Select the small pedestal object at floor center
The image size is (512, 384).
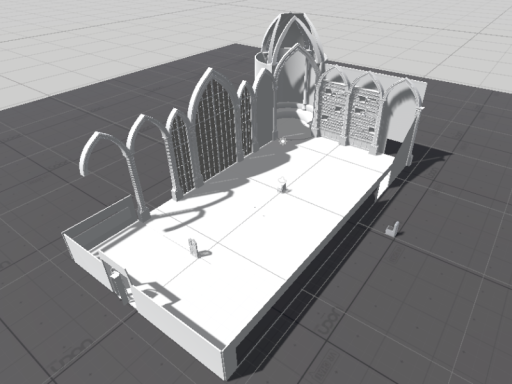pyautogui.click(x=283, y=184)
